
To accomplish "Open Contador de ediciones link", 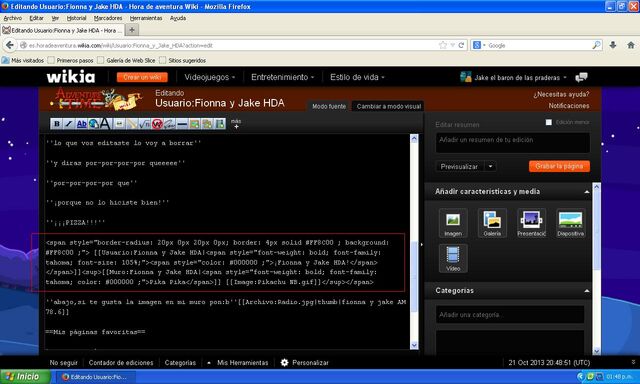I will [121, 362].
